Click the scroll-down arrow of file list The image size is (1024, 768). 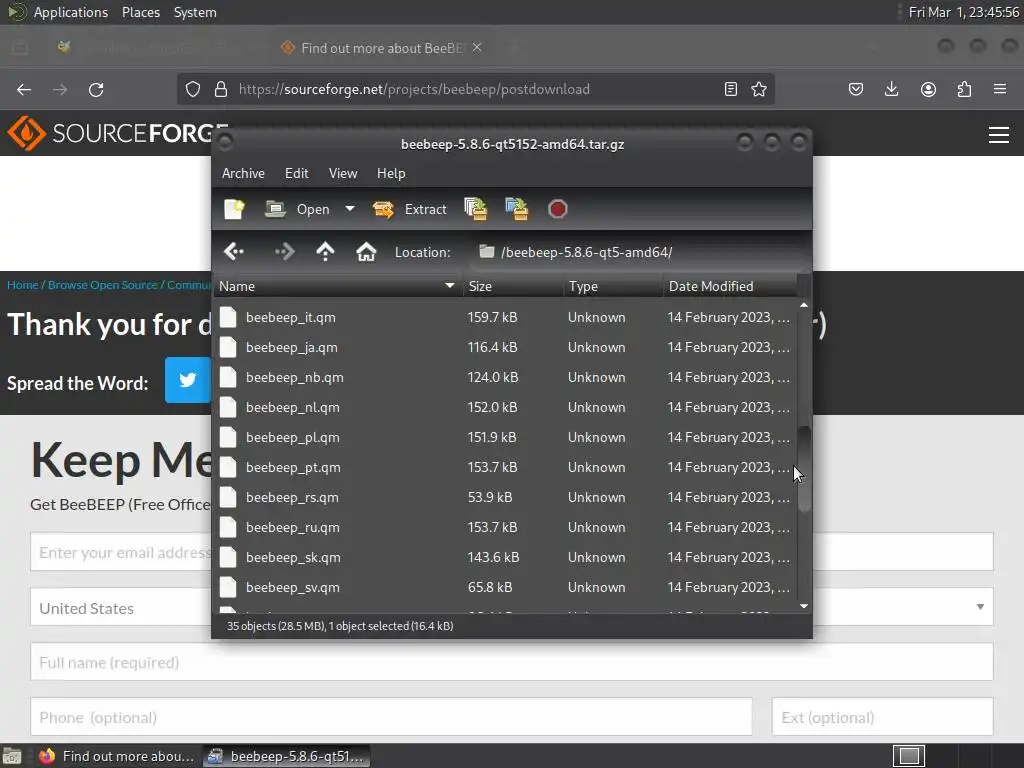[x=804, y=606]
